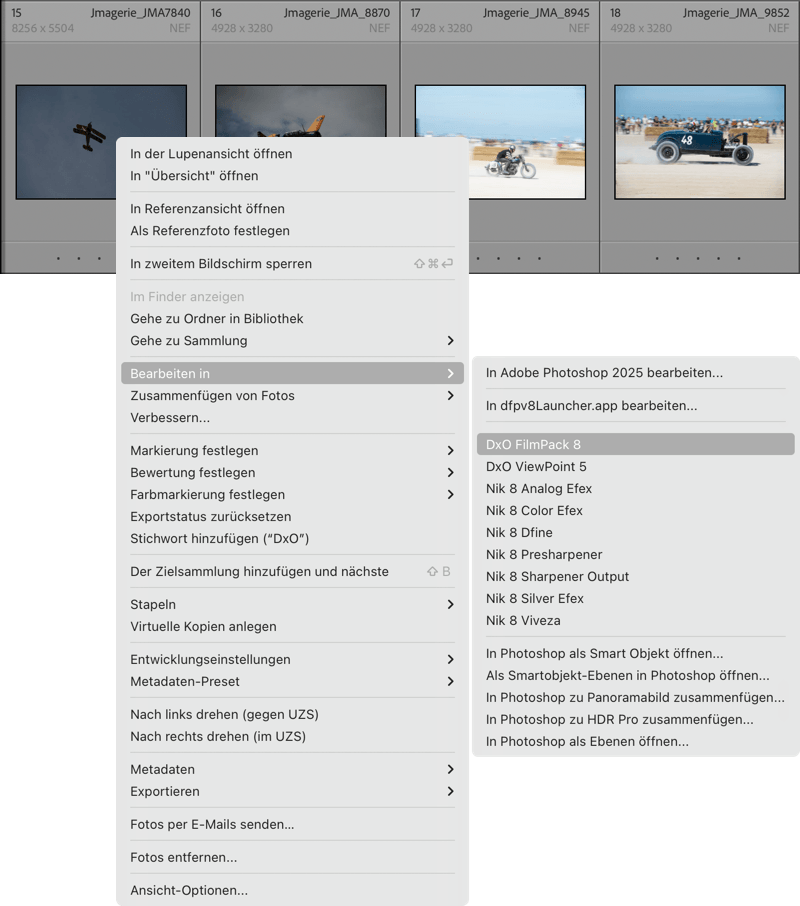Open Nik 8 Silver Efex
Screen dimensions: 800x906
(x=535, y=599)
